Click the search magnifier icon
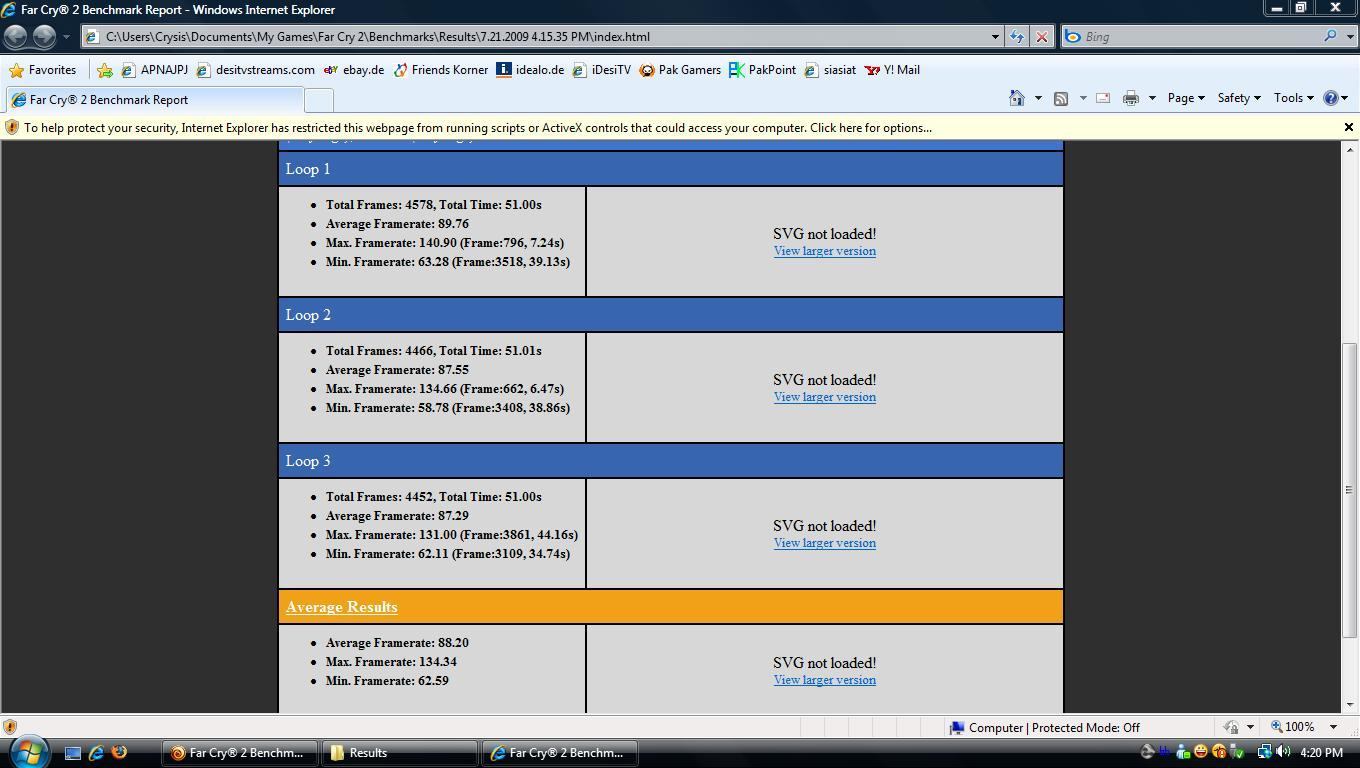Screen dimensions: 1360x768 point(1330,37)
